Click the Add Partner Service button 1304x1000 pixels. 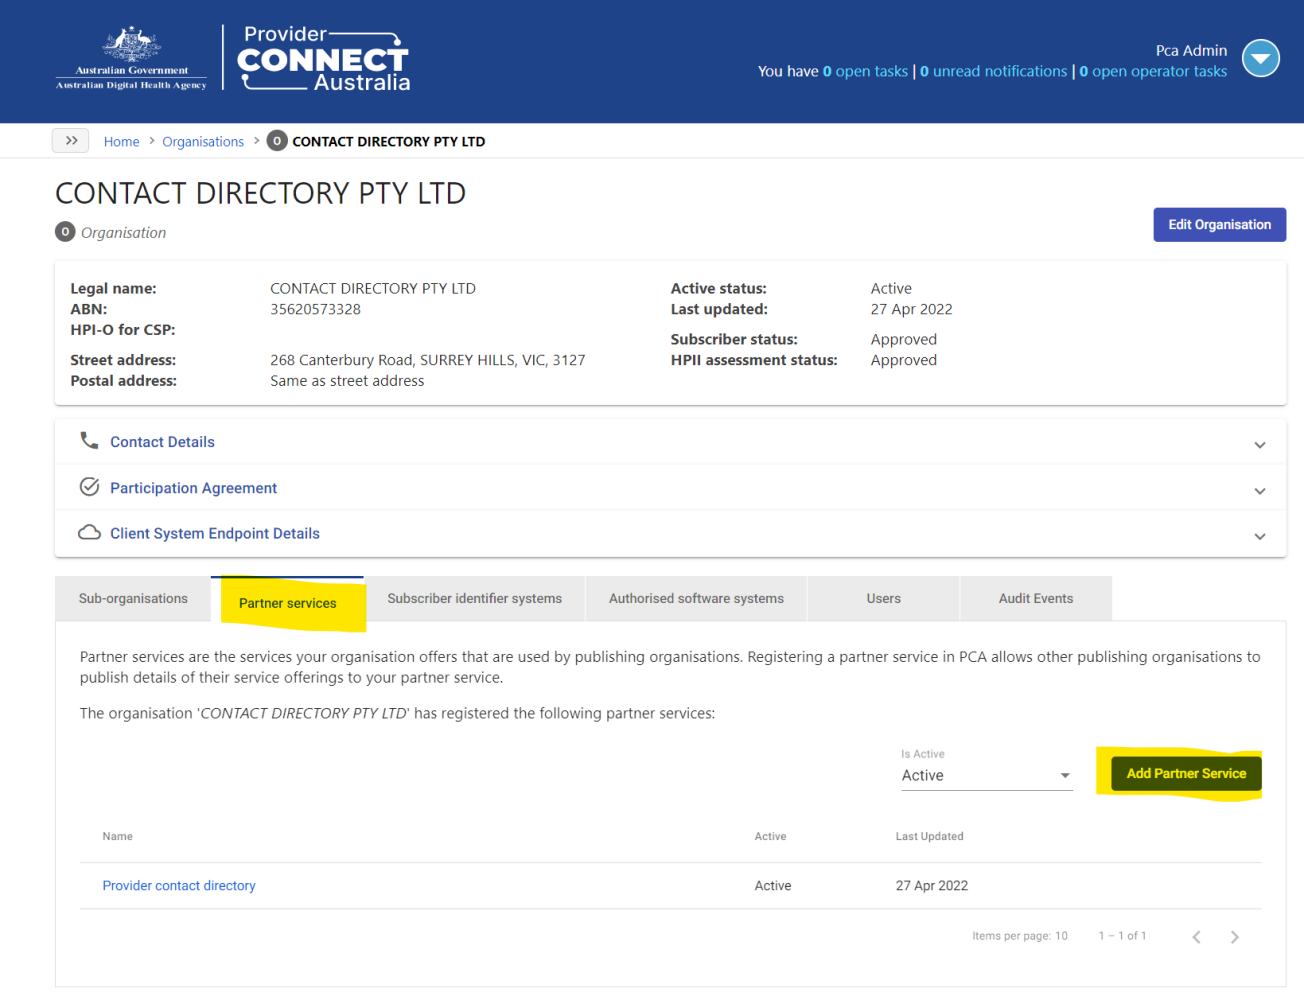(x=1185, y=773)
